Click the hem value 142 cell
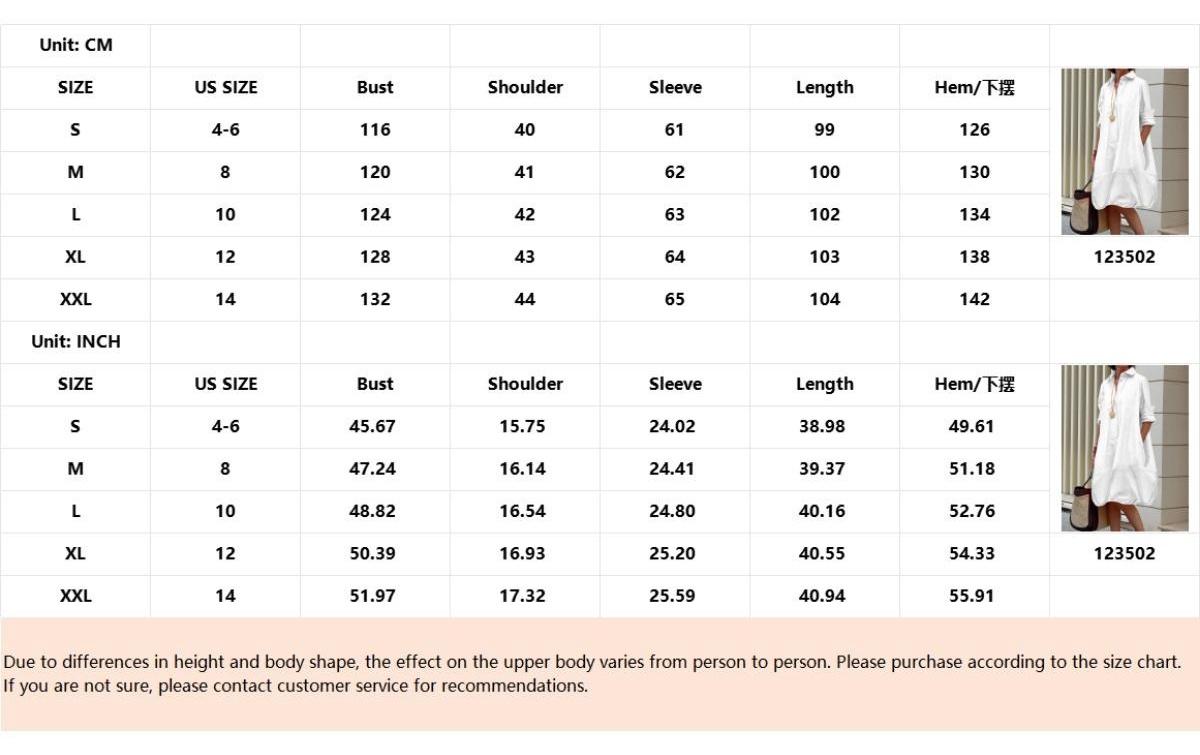 974,299
